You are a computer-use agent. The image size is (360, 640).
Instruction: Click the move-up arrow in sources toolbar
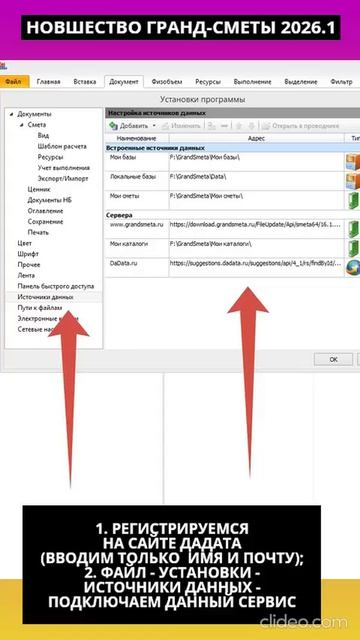pyautogui.click(x=240, y=126)
